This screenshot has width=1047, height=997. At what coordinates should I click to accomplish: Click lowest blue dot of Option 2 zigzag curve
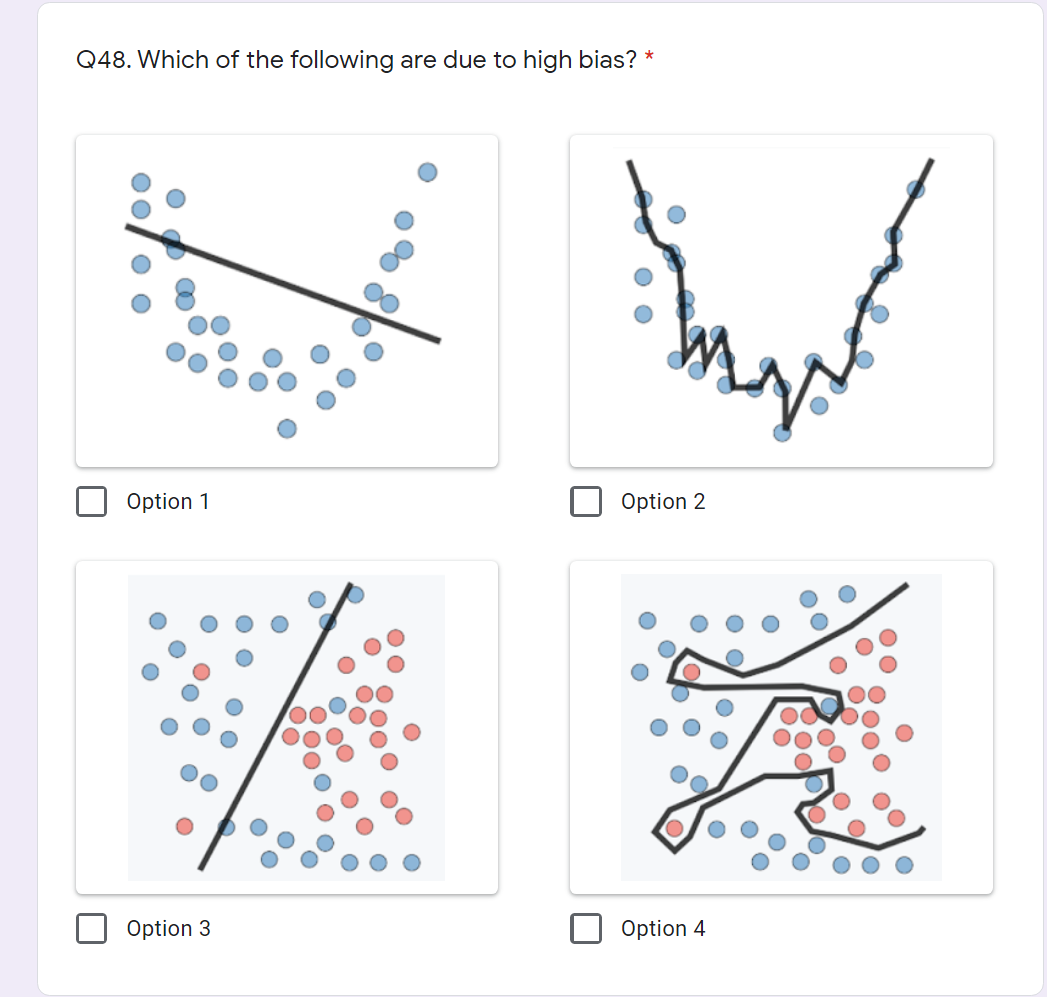pos(782,433)
